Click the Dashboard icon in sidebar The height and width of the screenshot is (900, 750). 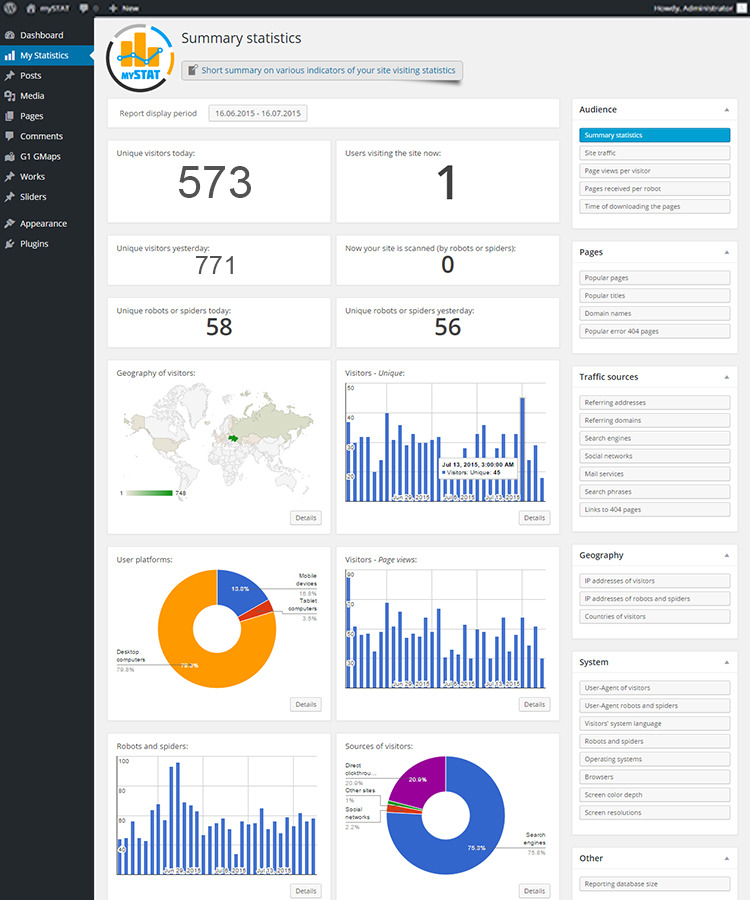[10, 35]
